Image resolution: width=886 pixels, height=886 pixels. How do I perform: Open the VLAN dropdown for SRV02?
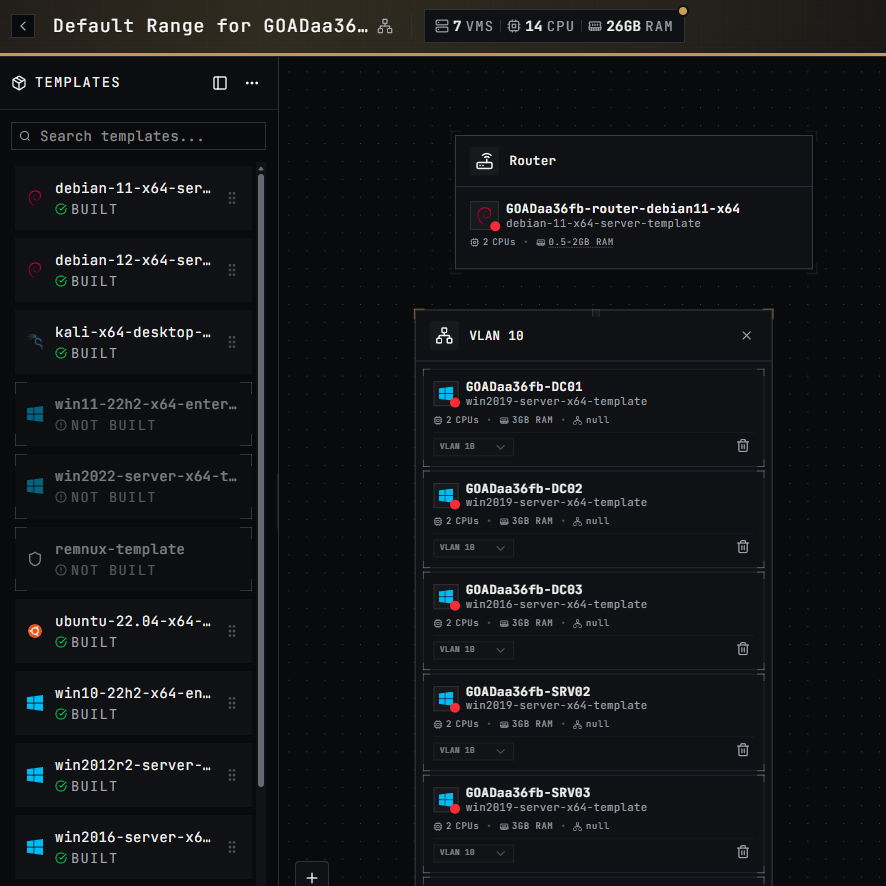point(473,750)
